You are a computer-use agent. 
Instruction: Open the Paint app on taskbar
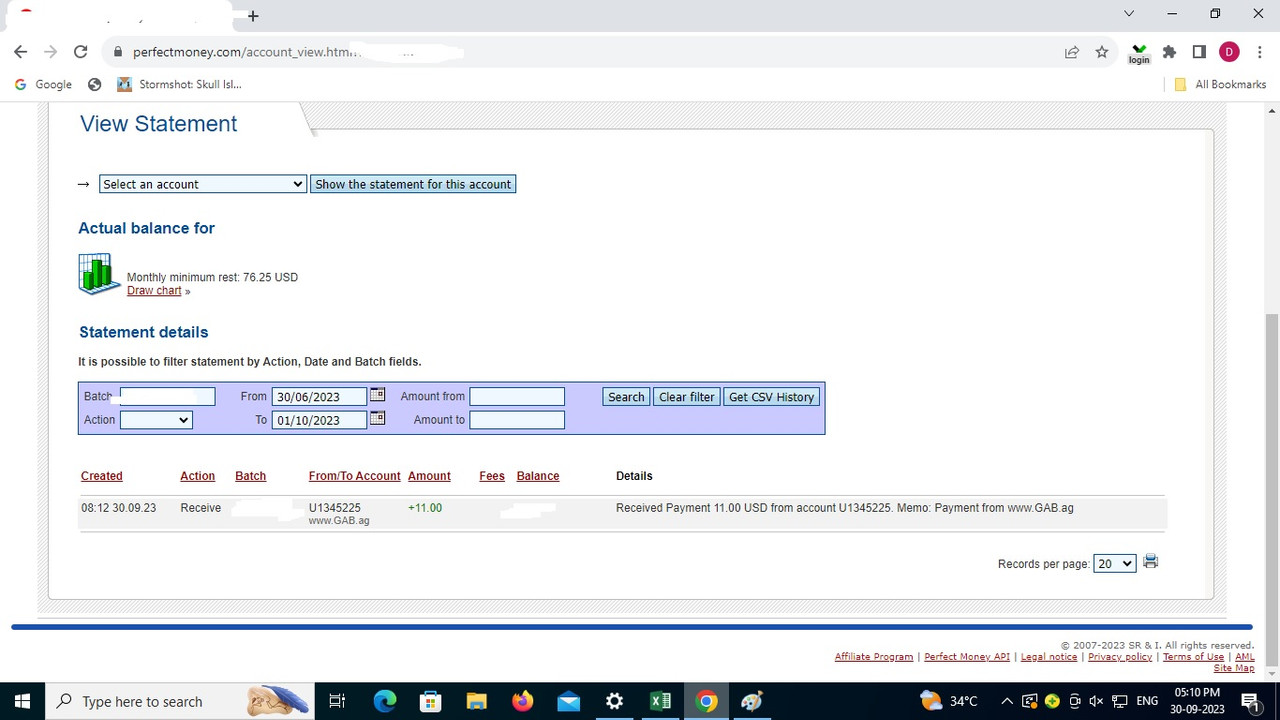click(x=752, y=701)
